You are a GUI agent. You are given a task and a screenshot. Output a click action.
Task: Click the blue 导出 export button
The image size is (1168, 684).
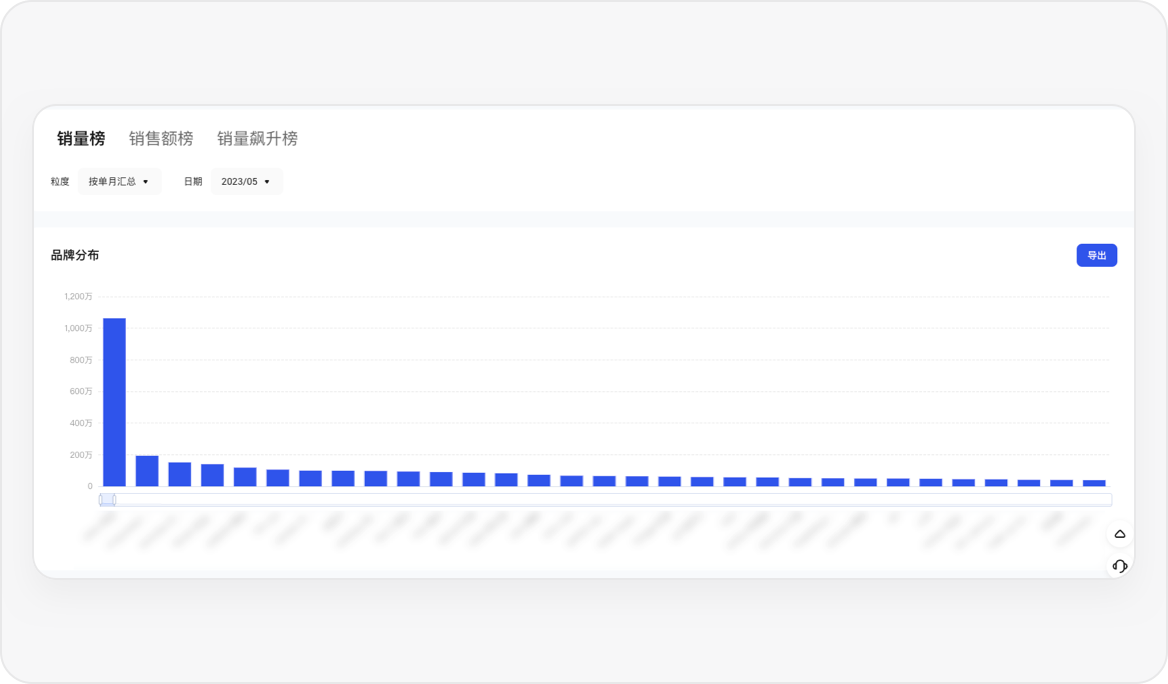(x=1096, y=255)
